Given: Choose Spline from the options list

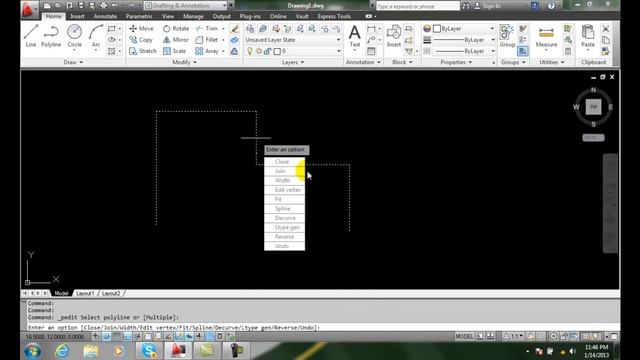Looking at the screenshot, I should point(284,209).
